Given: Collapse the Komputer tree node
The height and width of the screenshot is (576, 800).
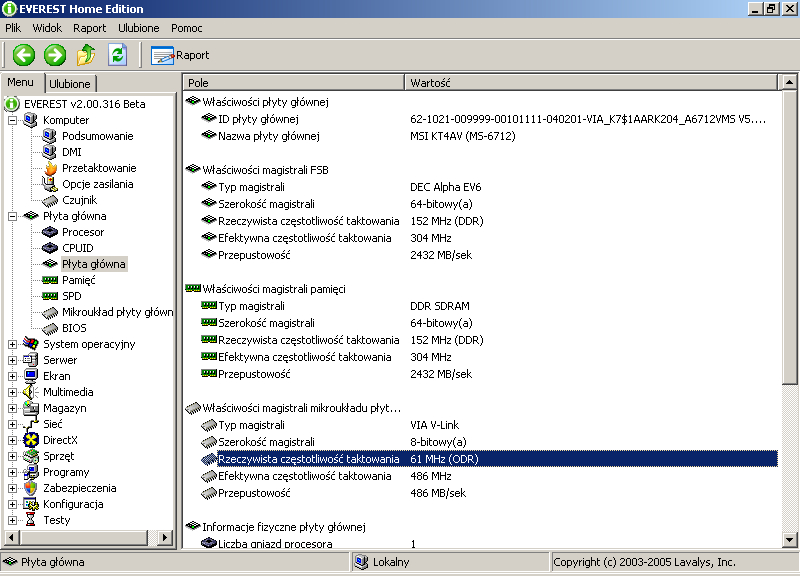Looking at the screenshot, I should (x=12, y=120).
